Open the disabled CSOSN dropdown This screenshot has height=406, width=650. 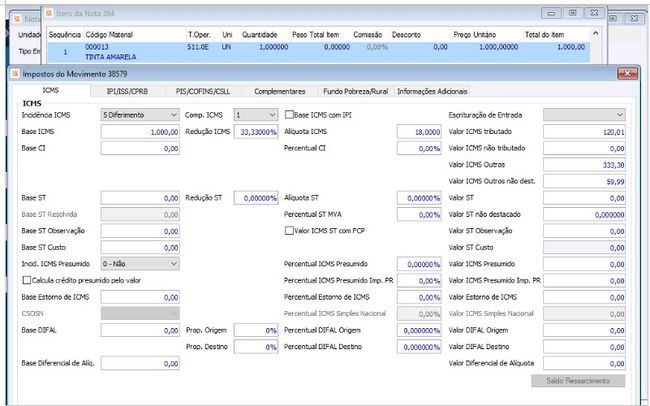140,314
